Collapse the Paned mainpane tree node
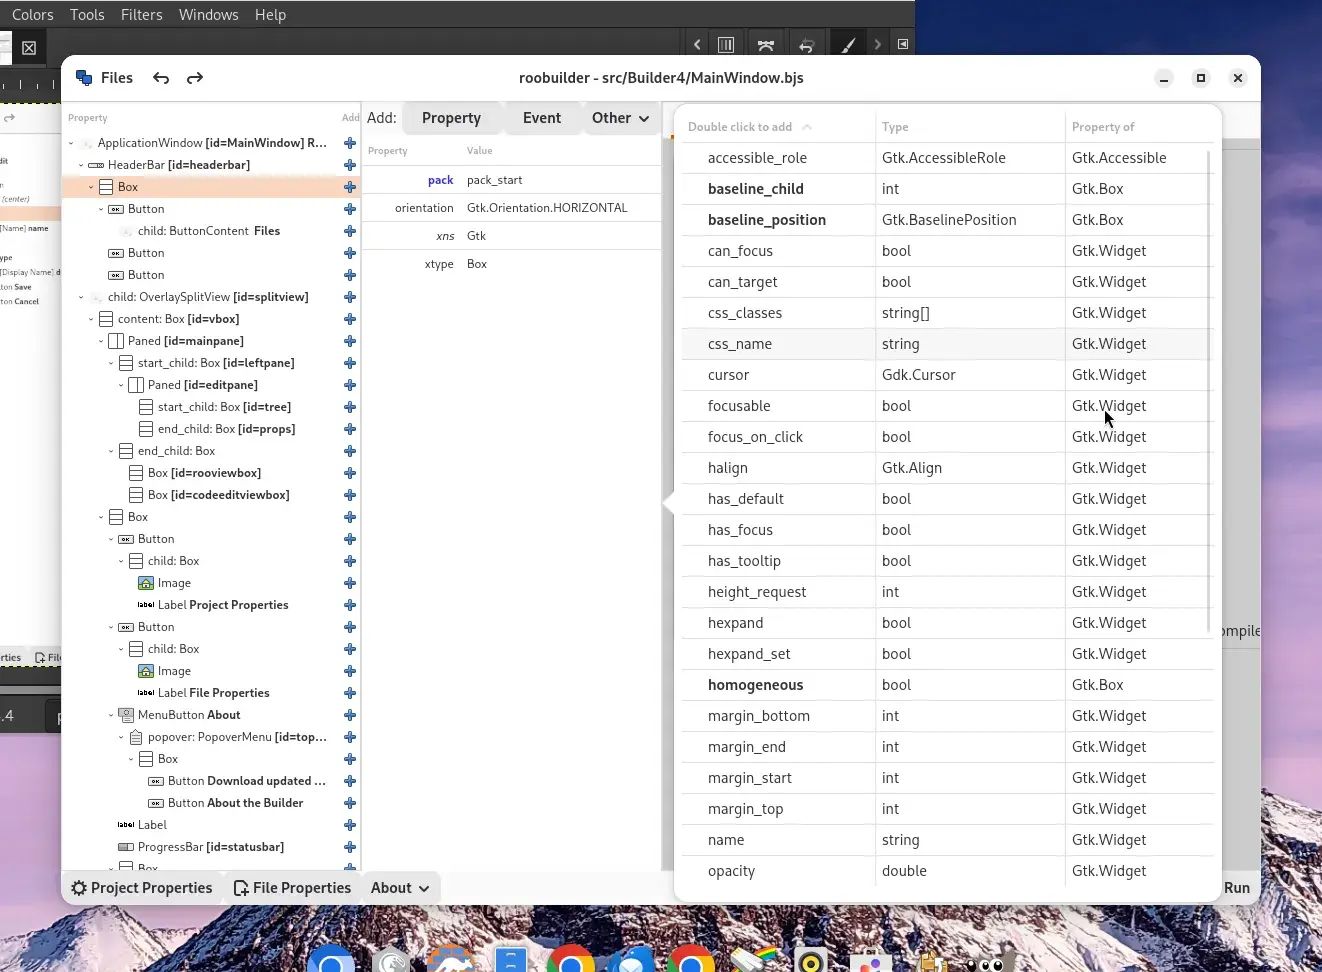This screenshot has height=972, width=1322. (100, 340)
